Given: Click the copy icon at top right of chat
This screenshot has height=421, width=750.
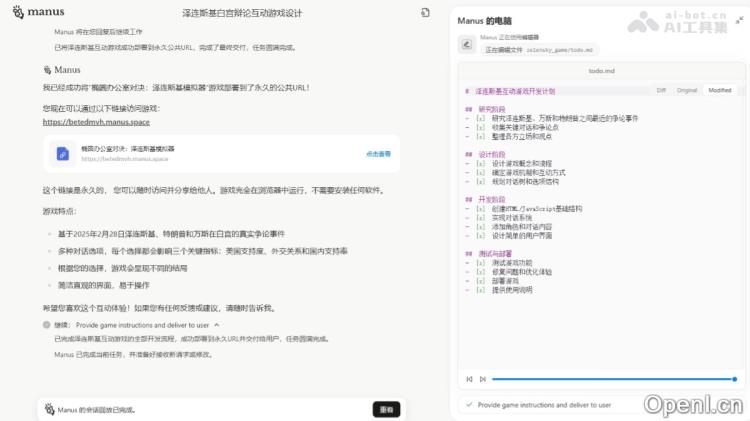Looking at the screenshot, I should tap(425, 12).
